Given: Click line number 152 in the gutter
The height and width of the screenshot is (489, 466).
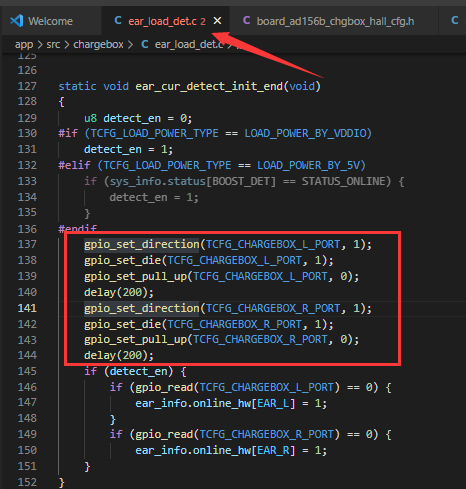Looking at the screenshot, I should coord(27,482).
